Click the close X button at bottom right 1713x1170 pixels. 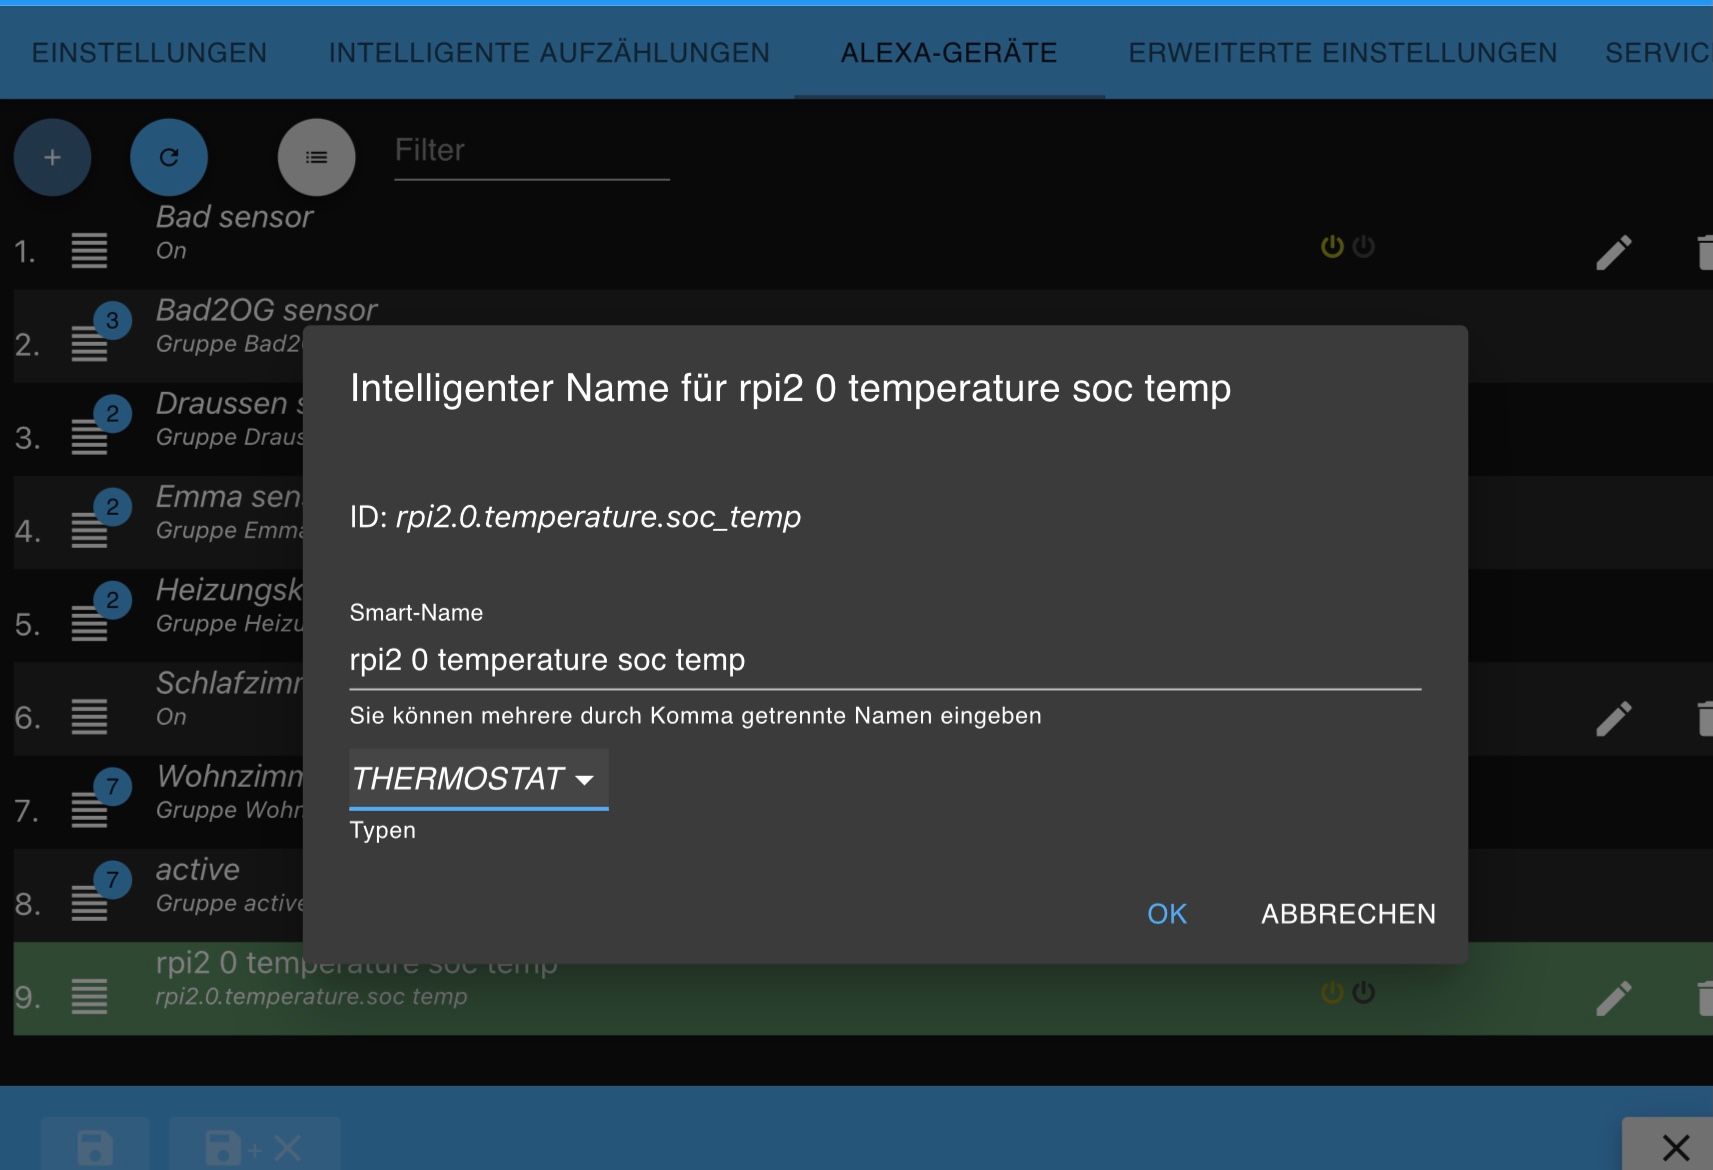(x=1674, y=1146)
